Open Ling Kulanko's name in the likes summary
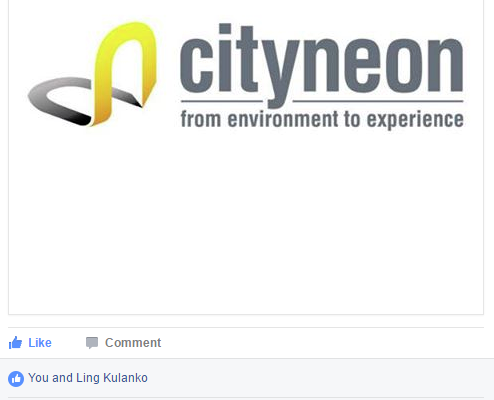This screenshot has width=494, height=400. click(112, 378)
